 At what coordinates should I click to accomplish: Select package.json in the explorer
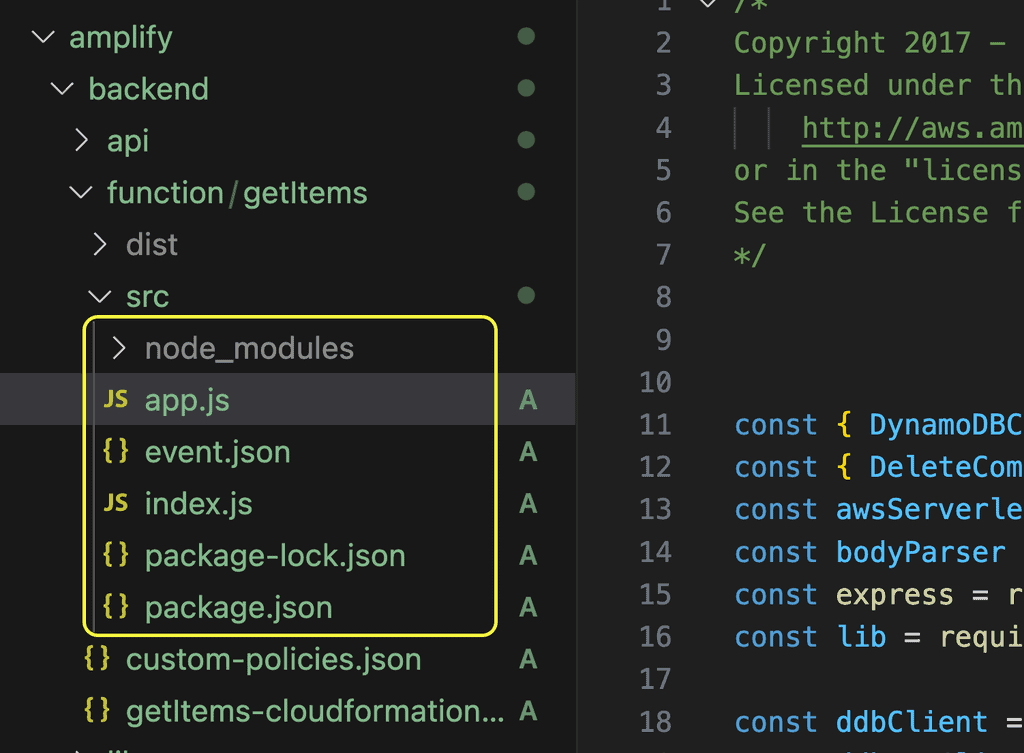pos(238,608)
